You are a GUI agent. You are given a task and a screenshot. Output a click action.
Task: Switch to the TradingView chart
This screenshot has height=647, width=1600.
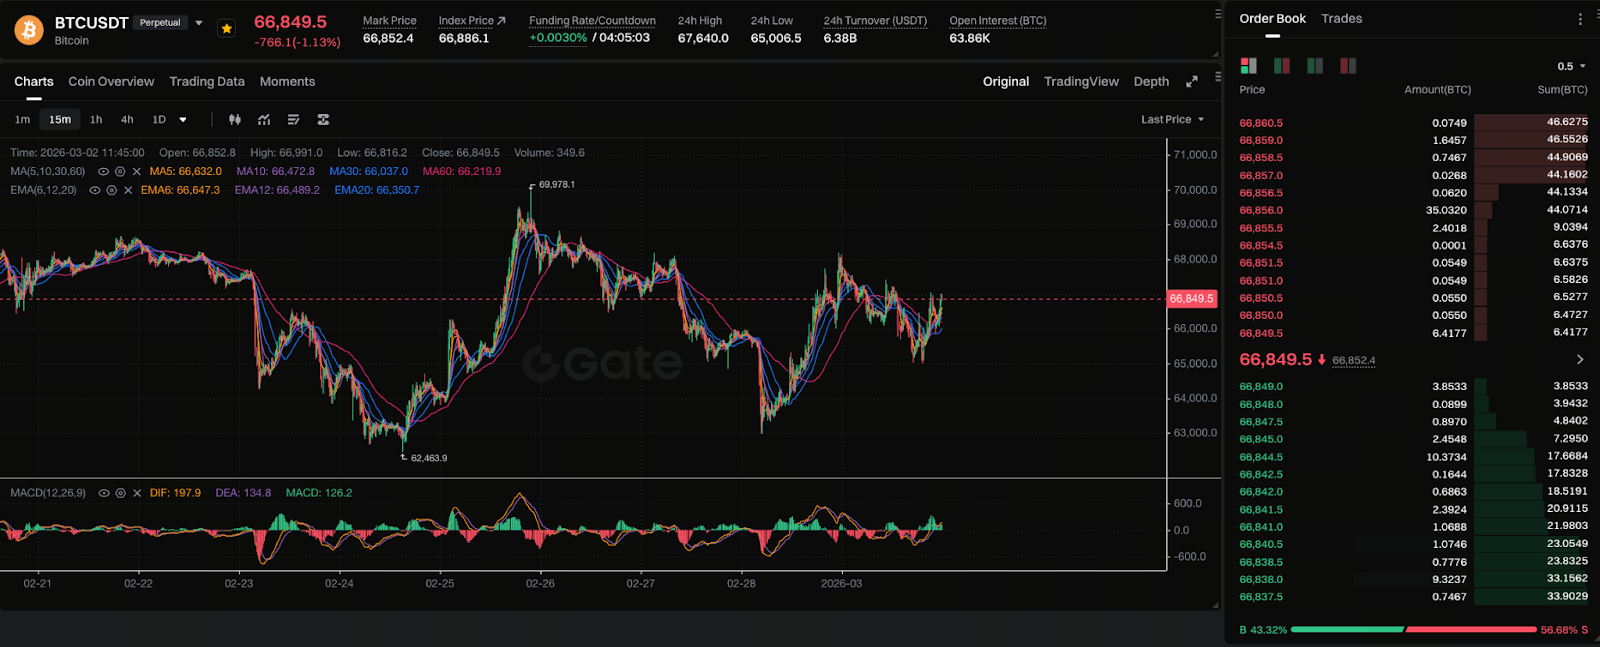click(x=1081, y=82)
